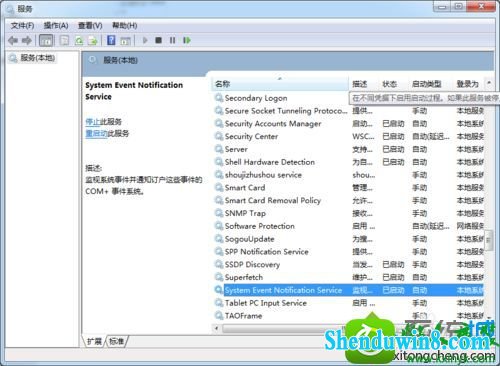The image size is (500, 366).
Task: Select the Secondary Logon service
Action: coord(256,98)
